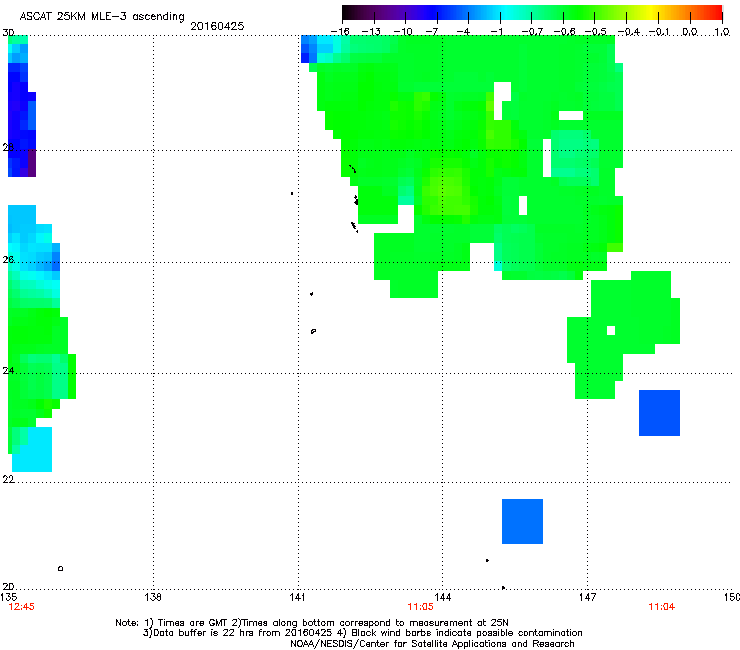Image resolution: width=740 pixels, height=650 pixels.
Task: Click the isolated blue data square below latitude 22
Action: 522,521
